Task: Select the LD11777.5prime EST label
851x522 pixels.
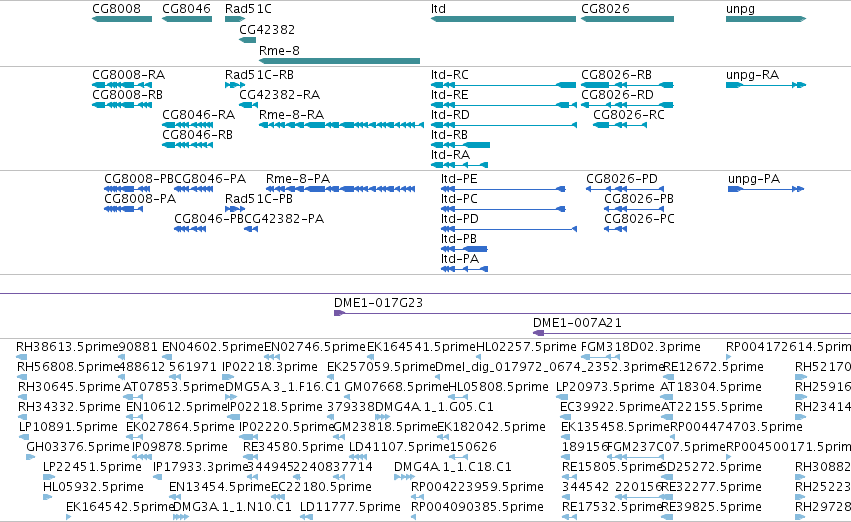Action: tap(350, 507)
